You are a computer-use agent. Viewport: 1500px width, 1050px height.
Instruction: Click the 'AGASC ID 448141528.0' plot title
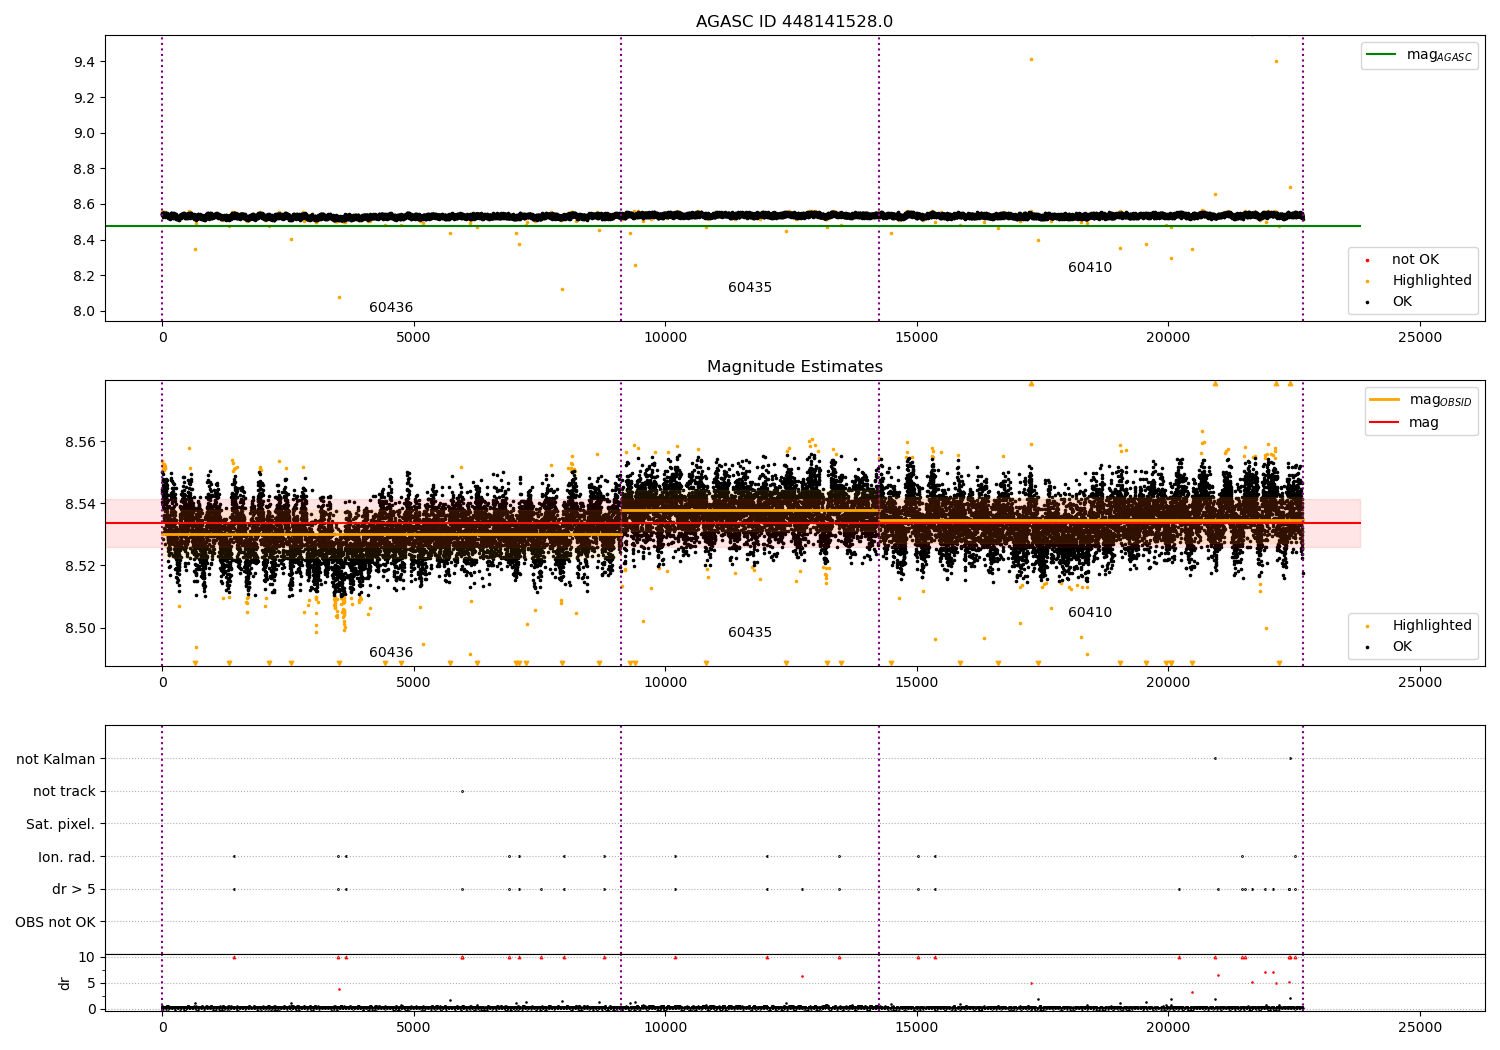(794, 22)
